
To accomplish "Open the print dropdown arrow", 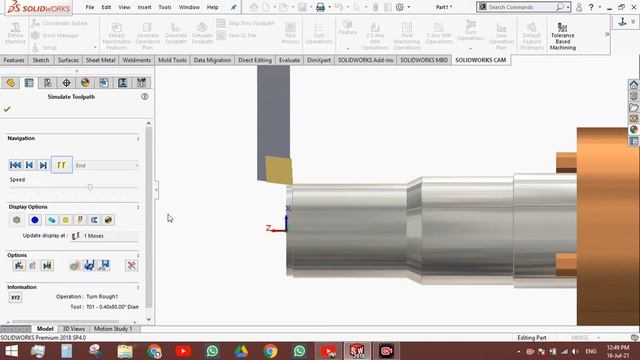I will 330,7.
